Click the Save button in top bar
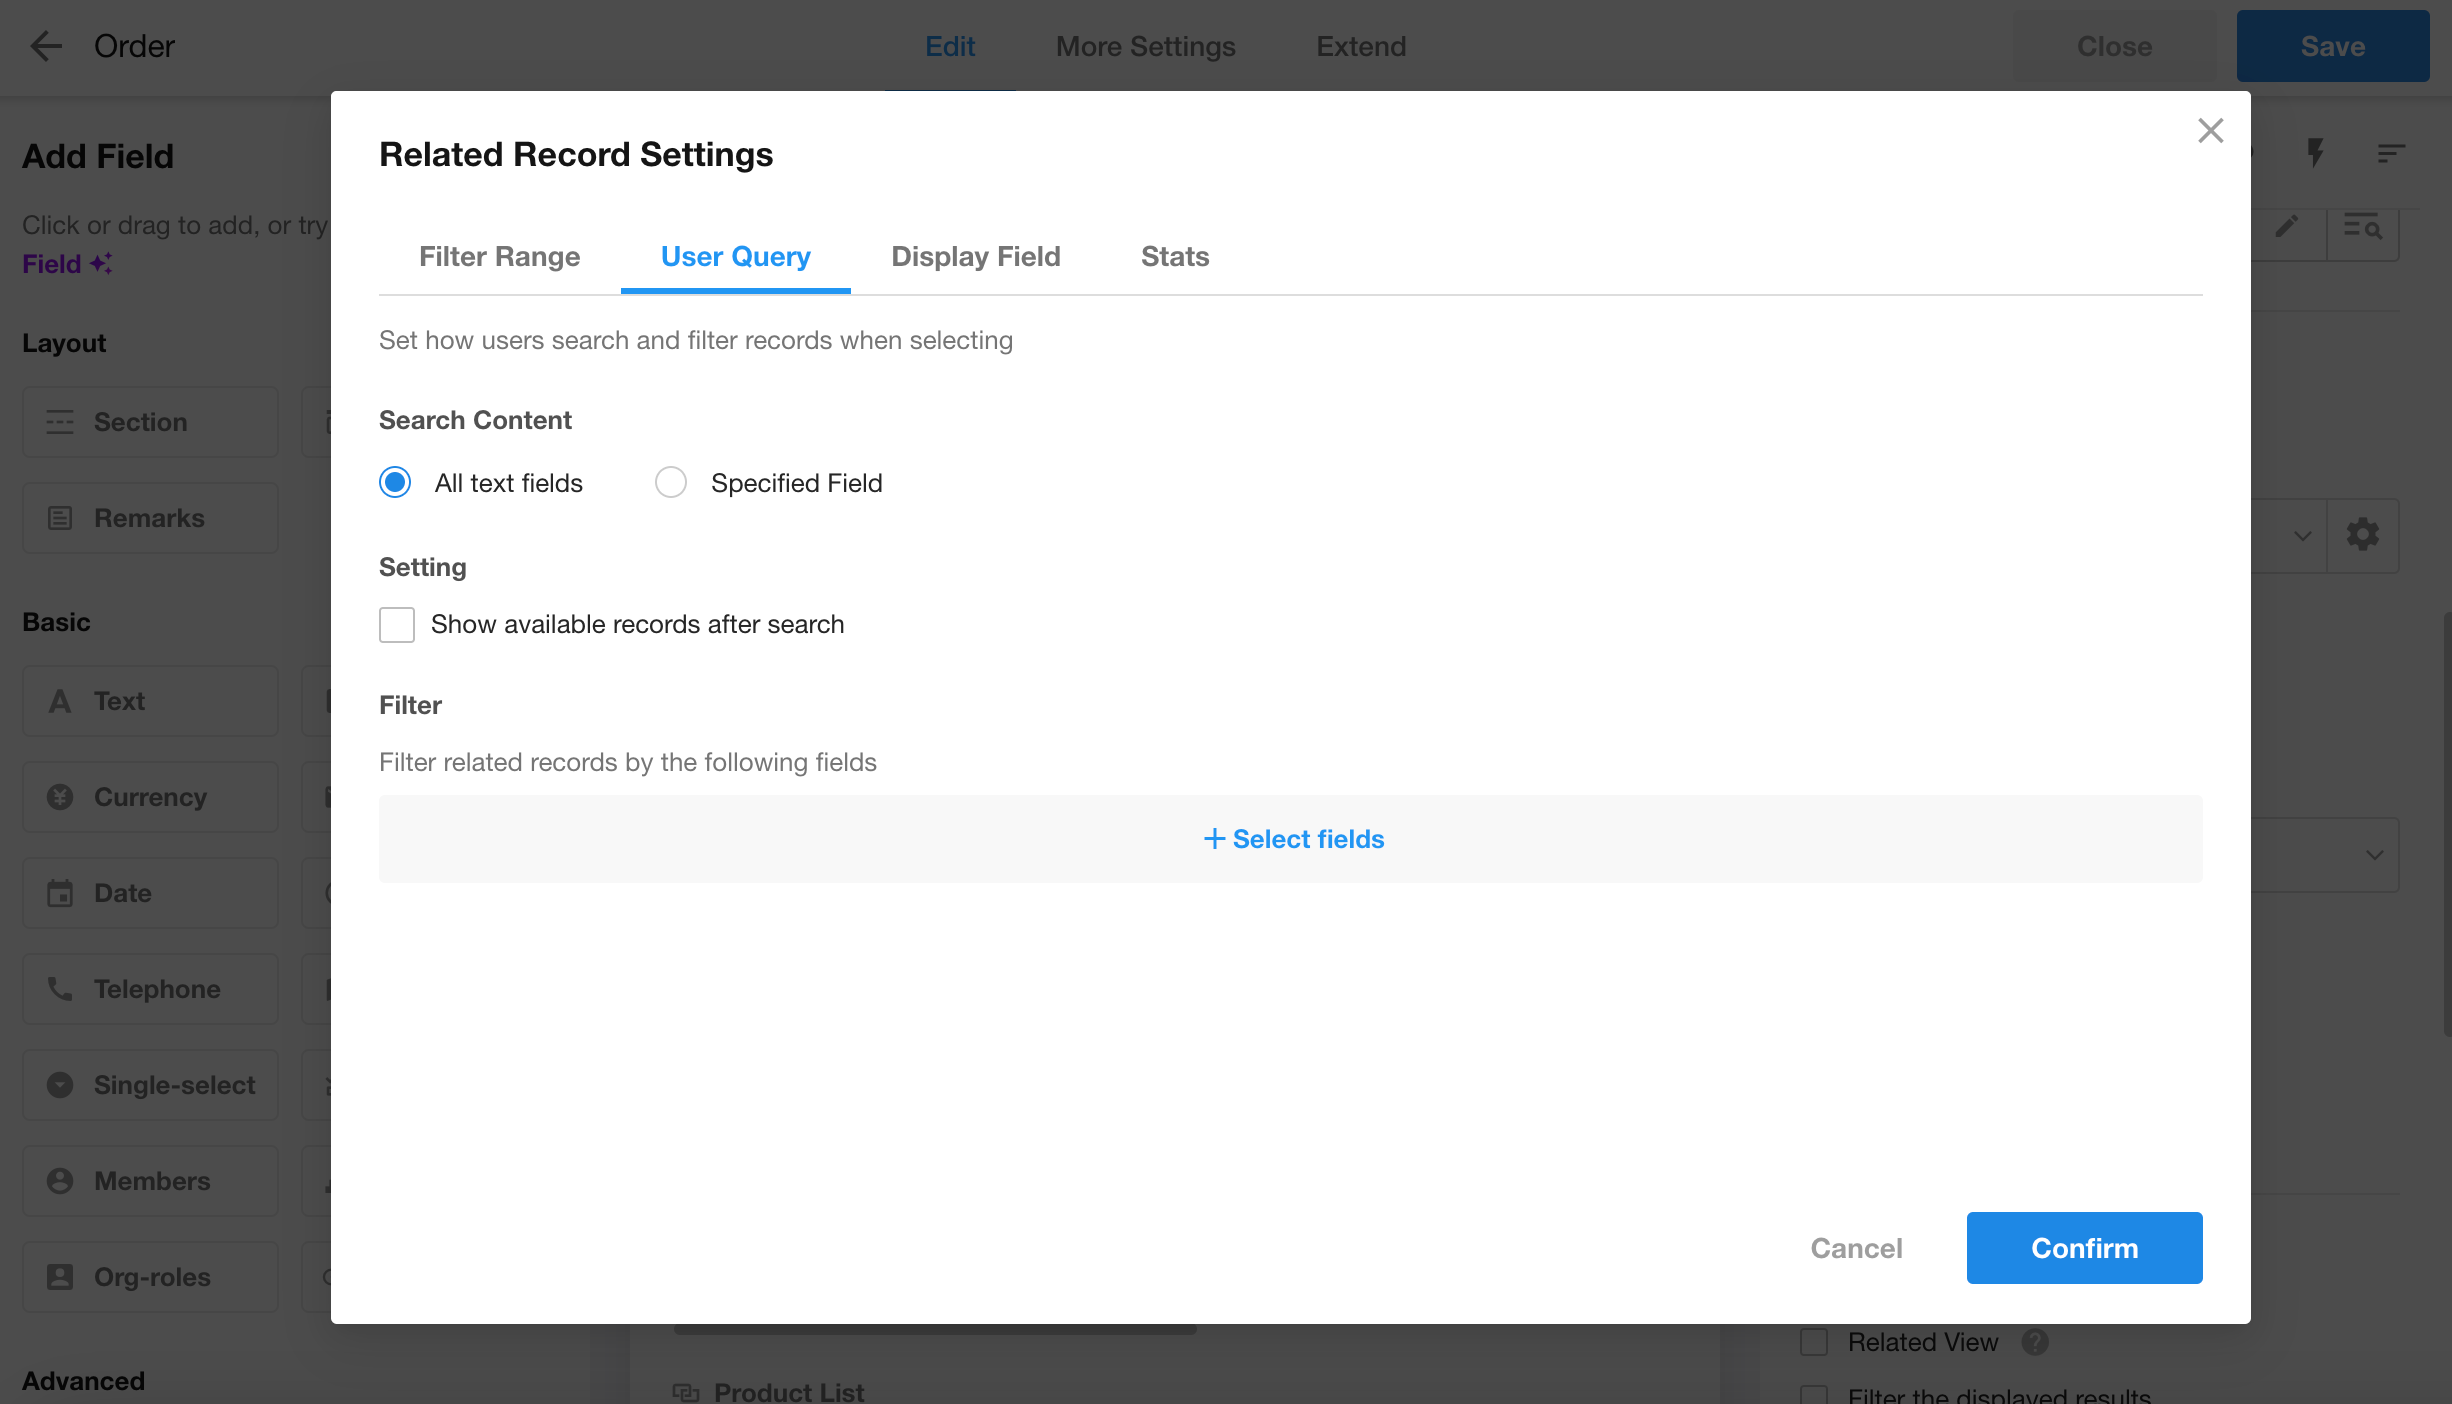The image size is (2452, 1404). (x=2332, y=46)
